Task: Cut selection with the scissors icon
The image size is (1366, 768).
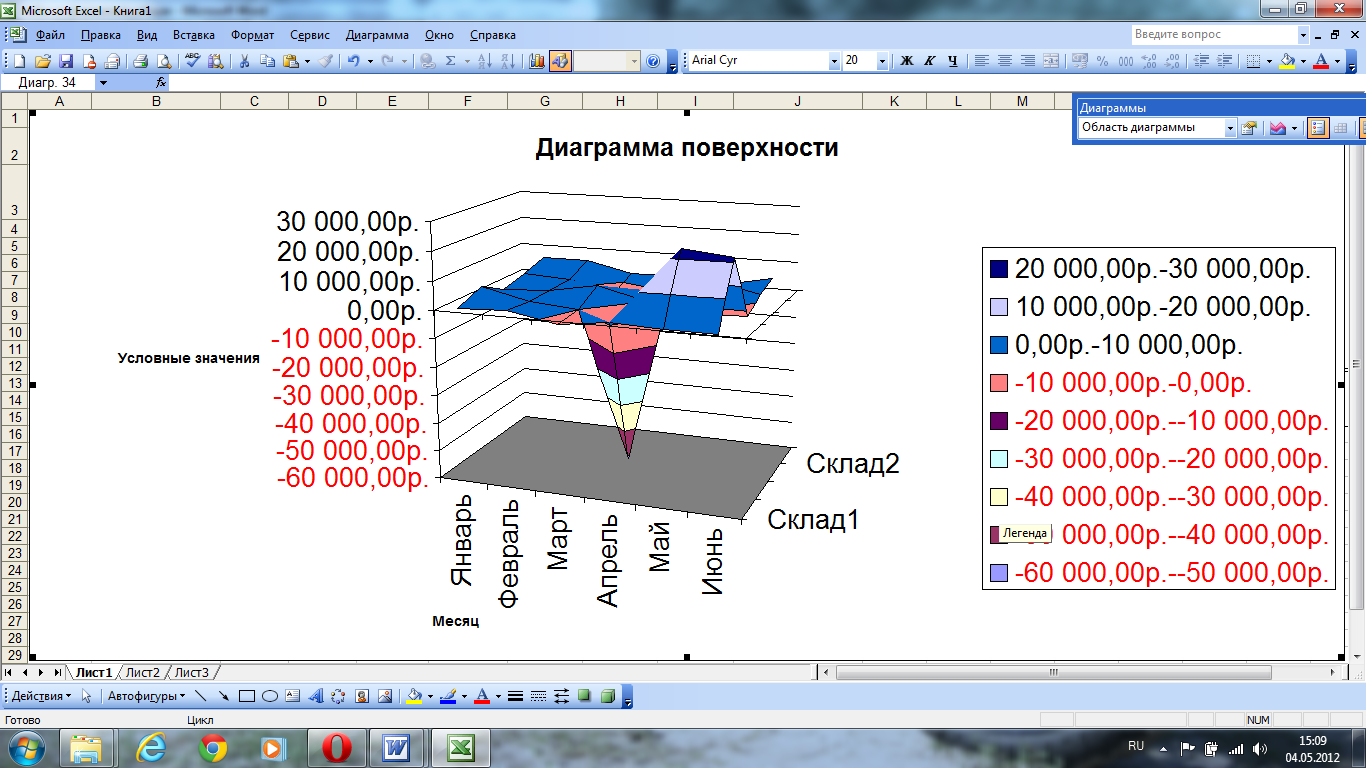Action: (x=244, y=61)
